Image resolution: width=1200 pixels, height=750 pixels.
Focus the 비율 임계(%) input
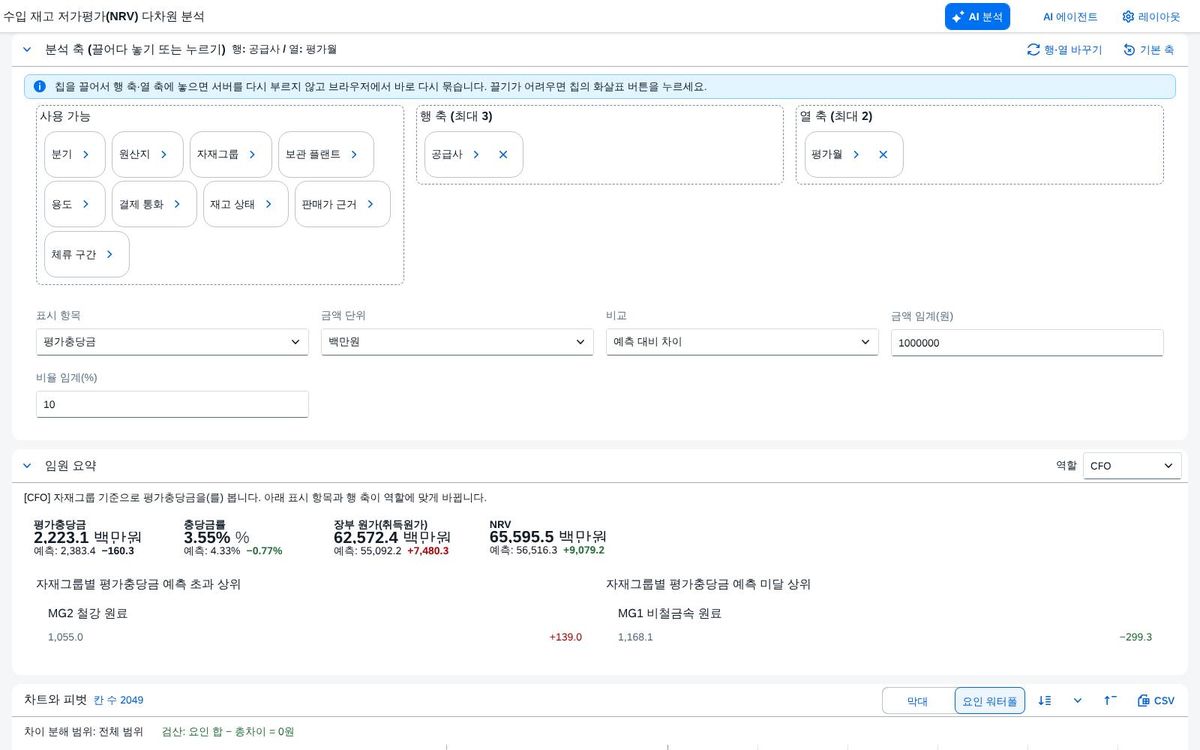point(172,404)
